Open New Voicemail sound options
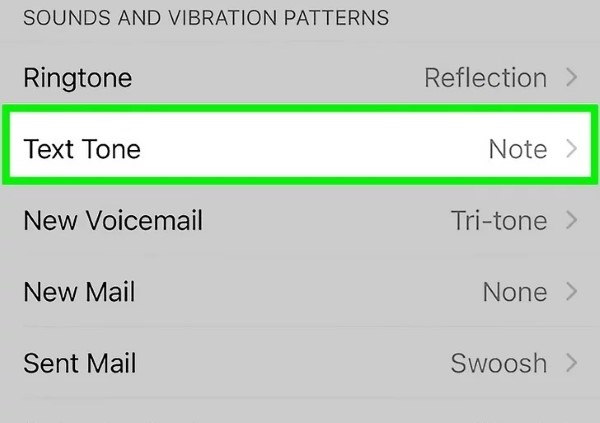The width and height of the screenshot is (600, 423). click(113, 220)
